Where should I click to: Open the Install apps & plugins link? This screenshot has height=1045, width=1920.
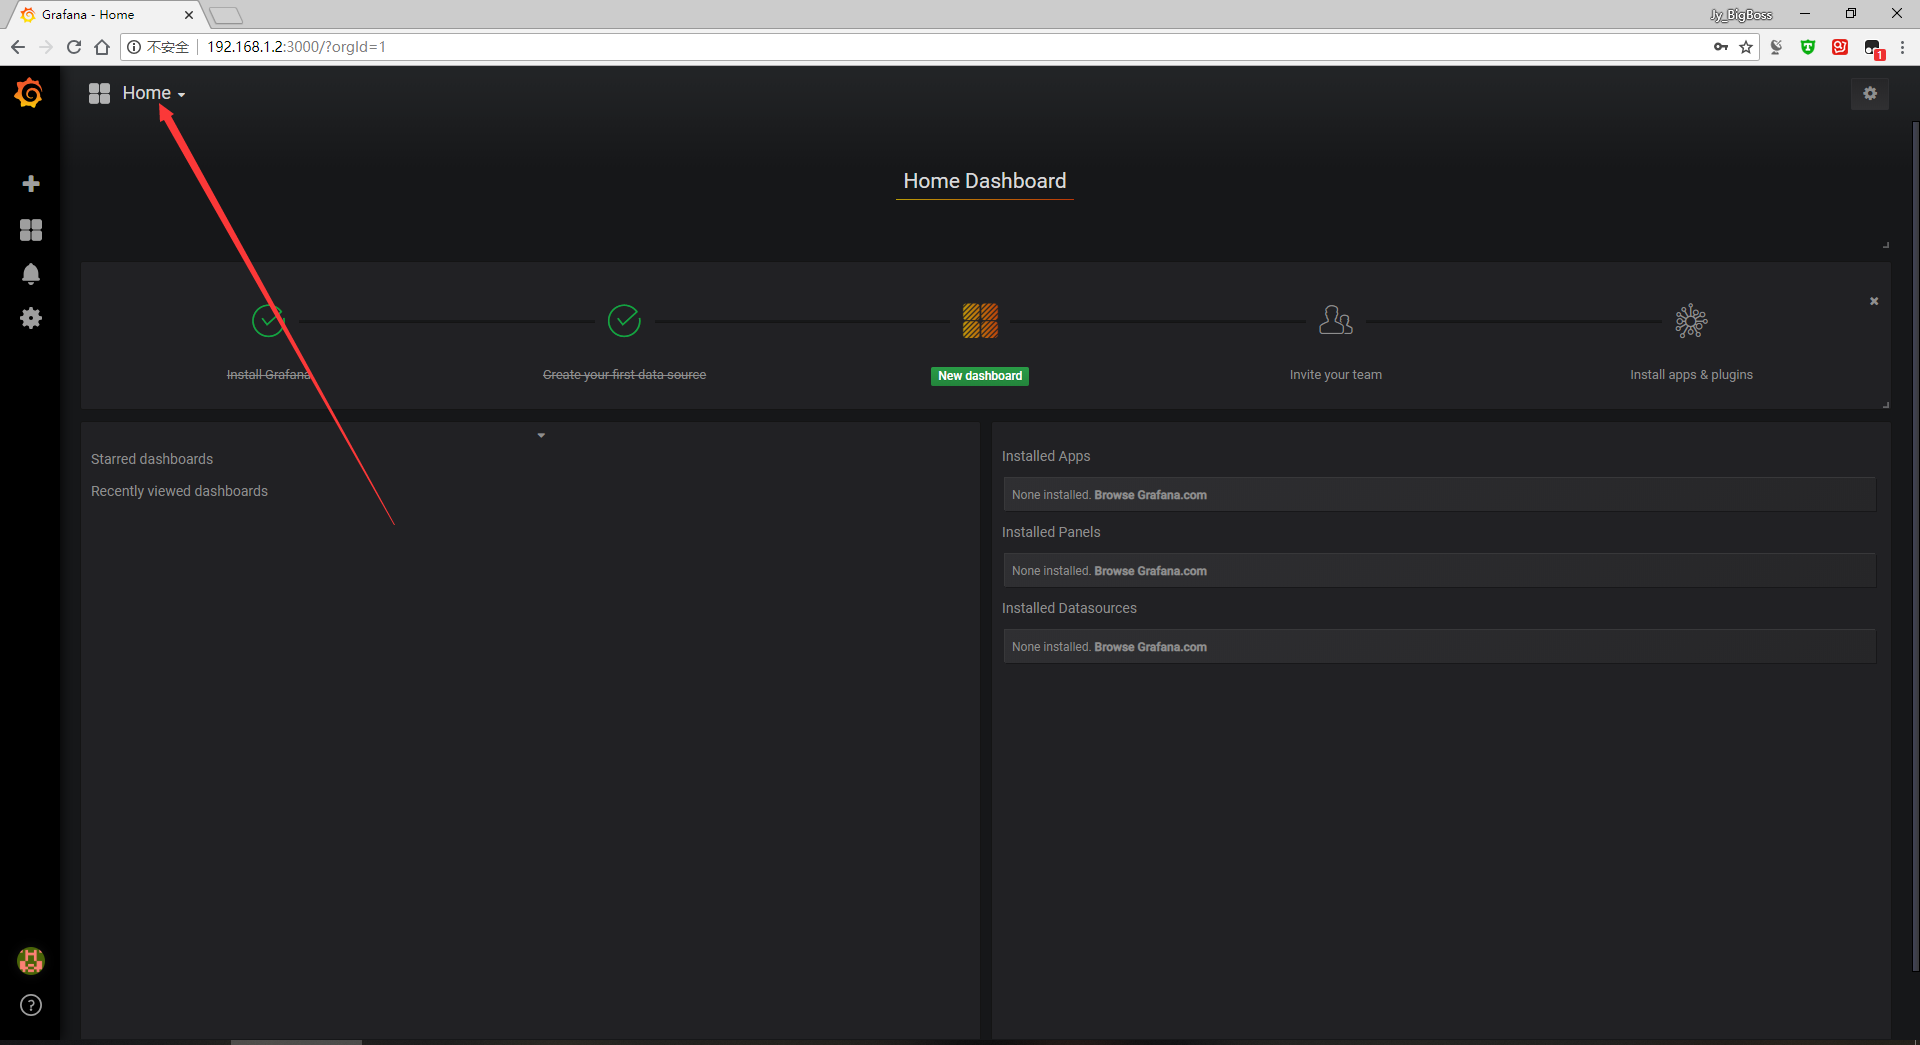(1691, 375)
